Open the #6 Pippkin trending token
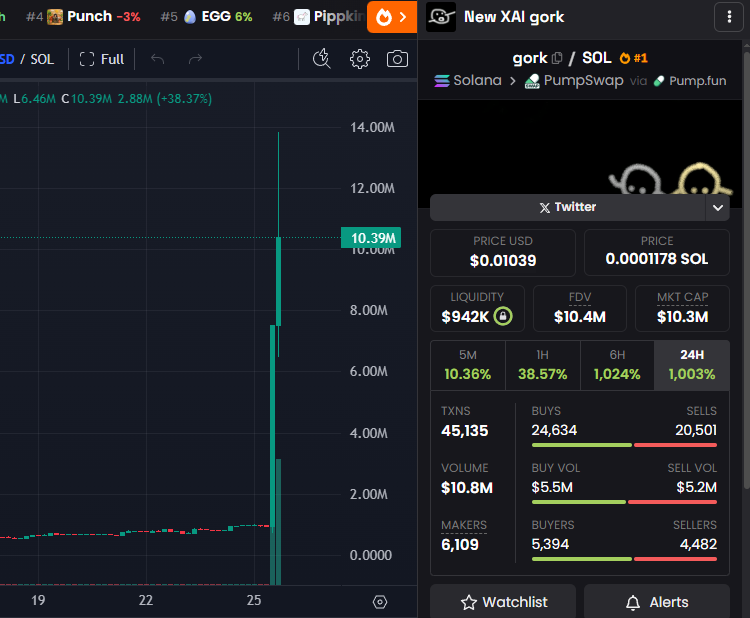Viewport: 750px width, 618px height. pos(318,17)
